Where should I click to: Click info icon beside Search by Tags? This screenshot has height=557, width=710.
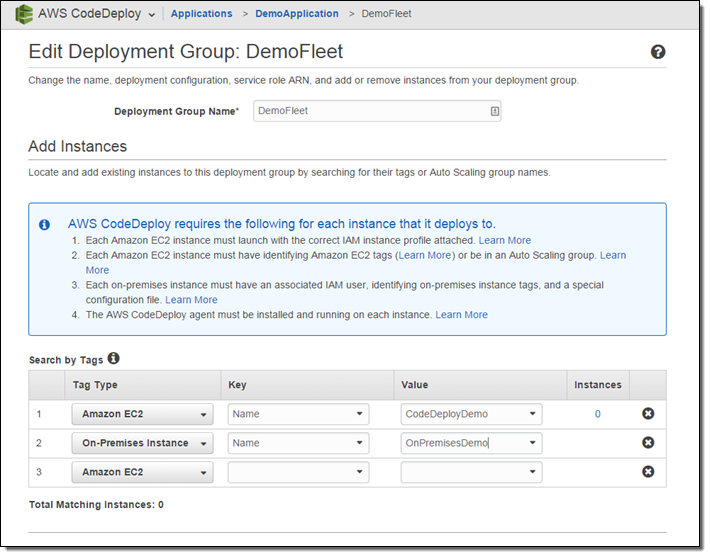114,359
